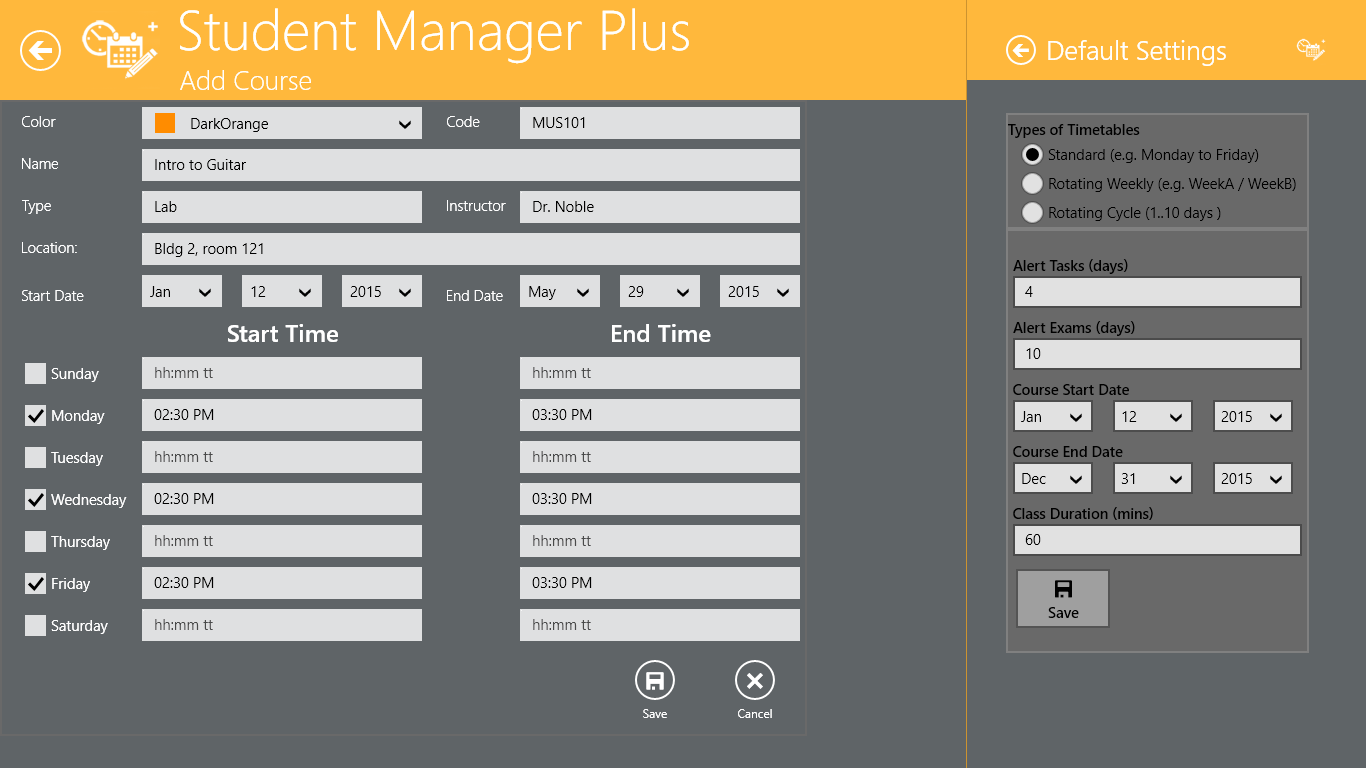The width and height of the screenshot is (1366, 768).
Task: Click the Sunday start time field
Action: point(281,373)
